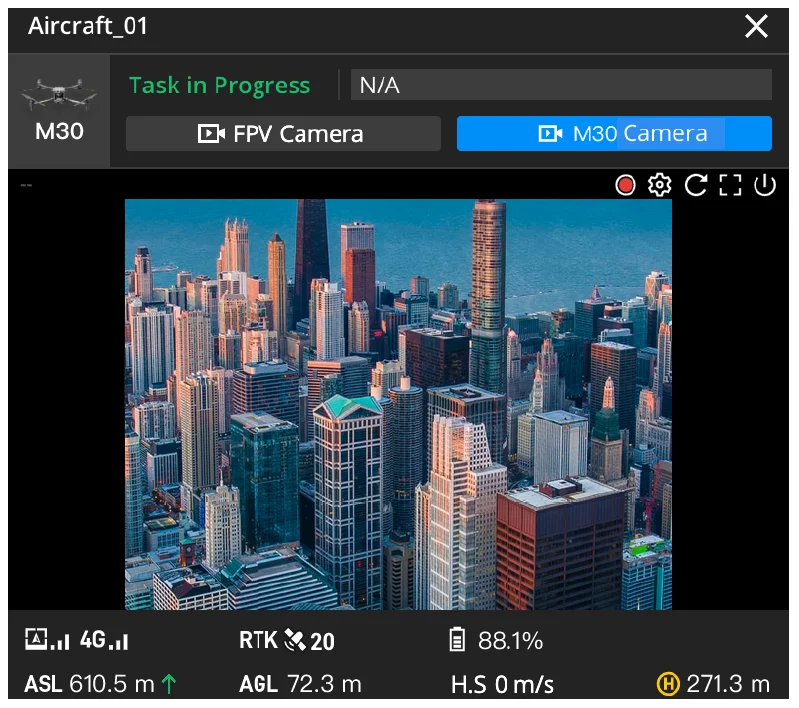The width and height of the screenshot is (799, 708).
Task: Click the ASL altitude reading
Action: [90, 685]
